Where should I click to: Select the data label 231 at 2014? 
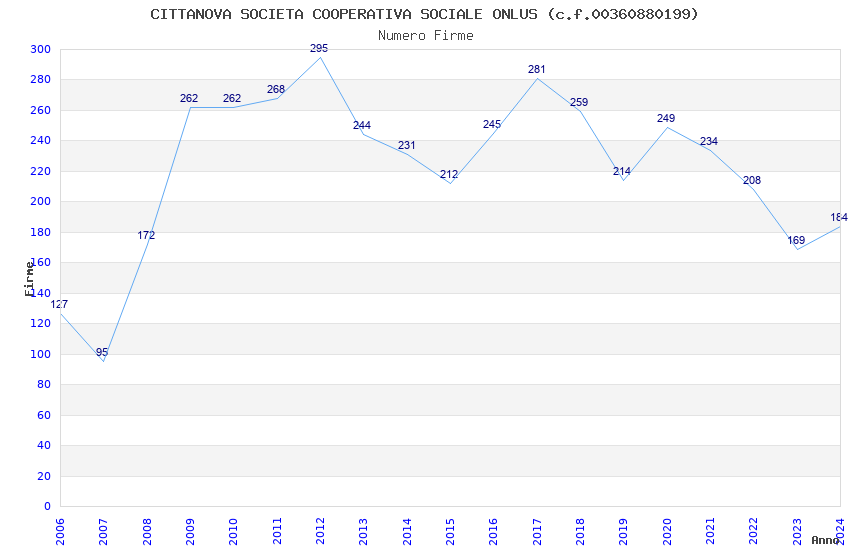[x=406, y=145]
